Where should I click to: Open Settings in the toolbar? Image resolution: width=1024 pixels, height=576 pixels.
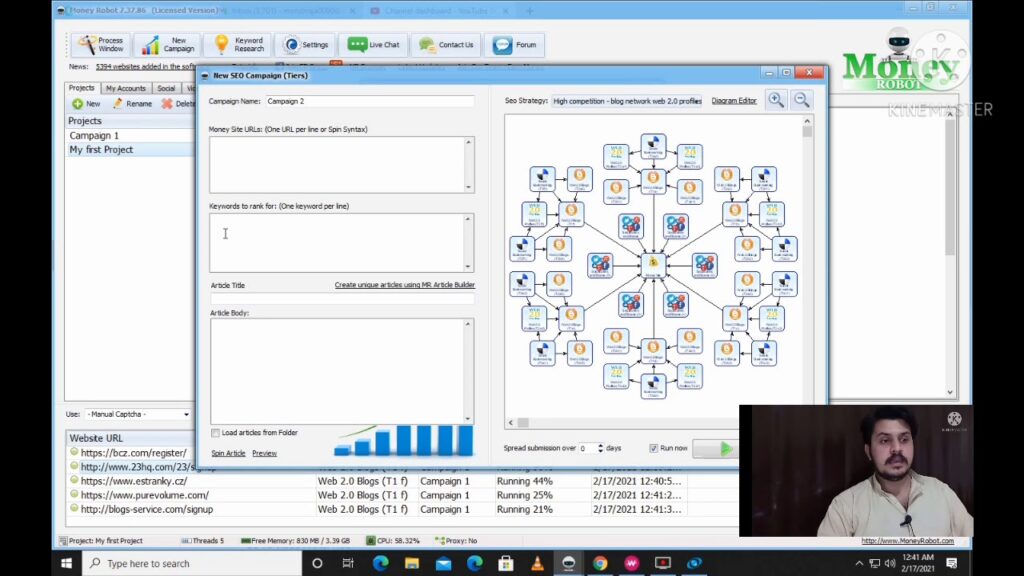click(306, 44)
